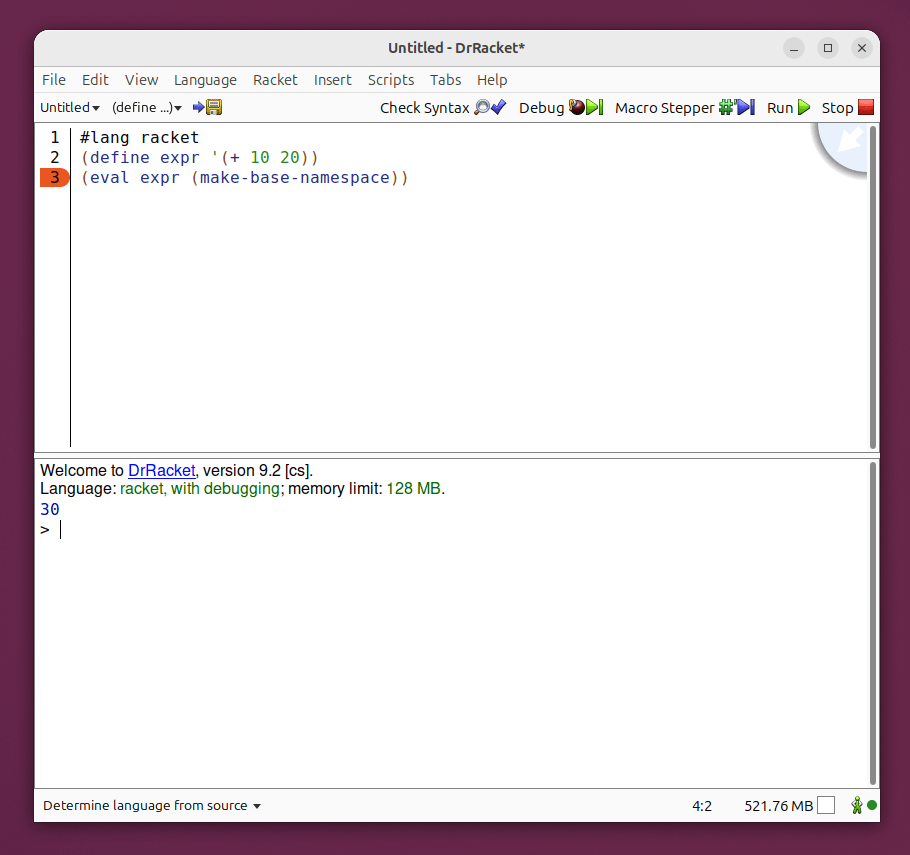Click the Run button label
910x855 pixels.
coord(780,108)
